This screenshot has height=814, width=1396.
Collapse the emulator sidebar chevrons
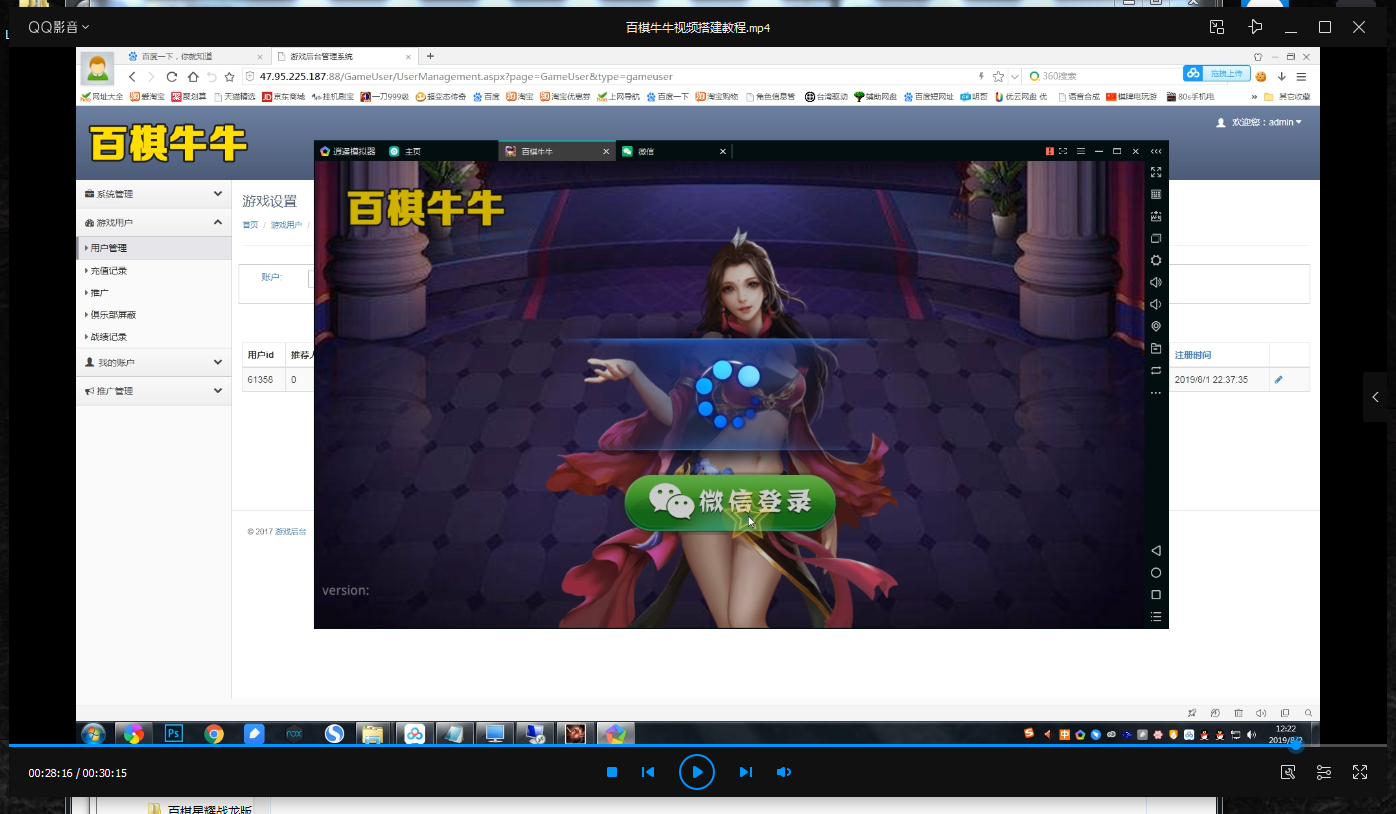point(1156,151)
